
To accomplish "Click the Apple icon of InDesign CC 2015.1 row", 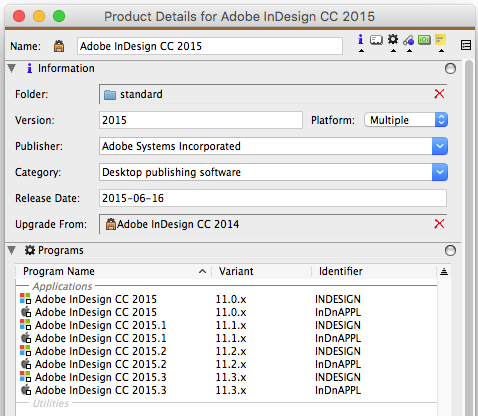I will [x=26, y=338].
